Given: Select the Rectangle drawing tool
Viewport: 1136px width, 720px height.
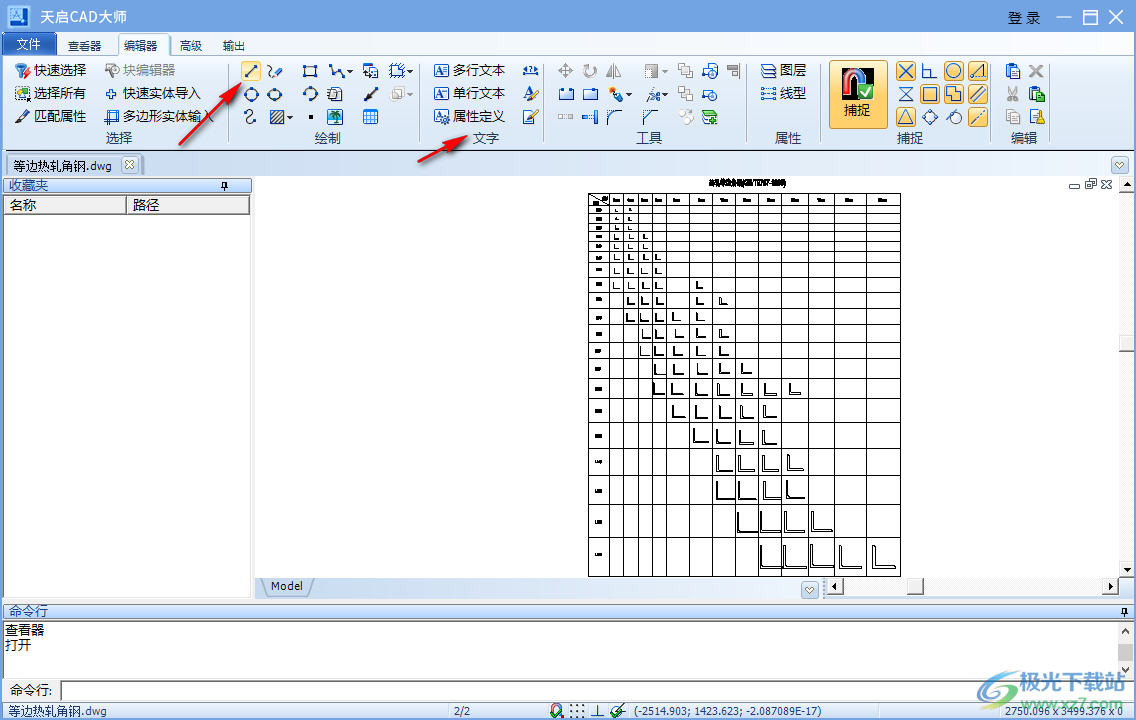Looking at the screenshot, I should tap(310, 71).
